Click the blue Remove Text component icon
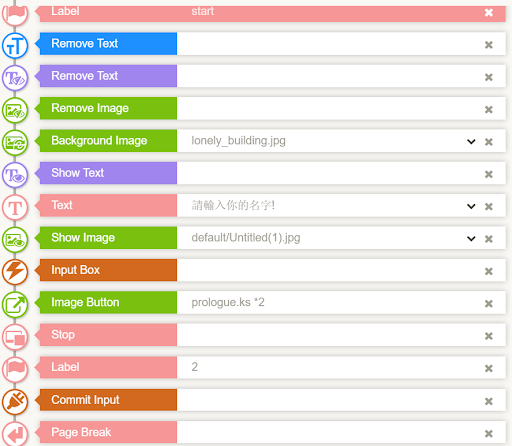The height and width of the screenshot is (446, 512). coord(15,45)
